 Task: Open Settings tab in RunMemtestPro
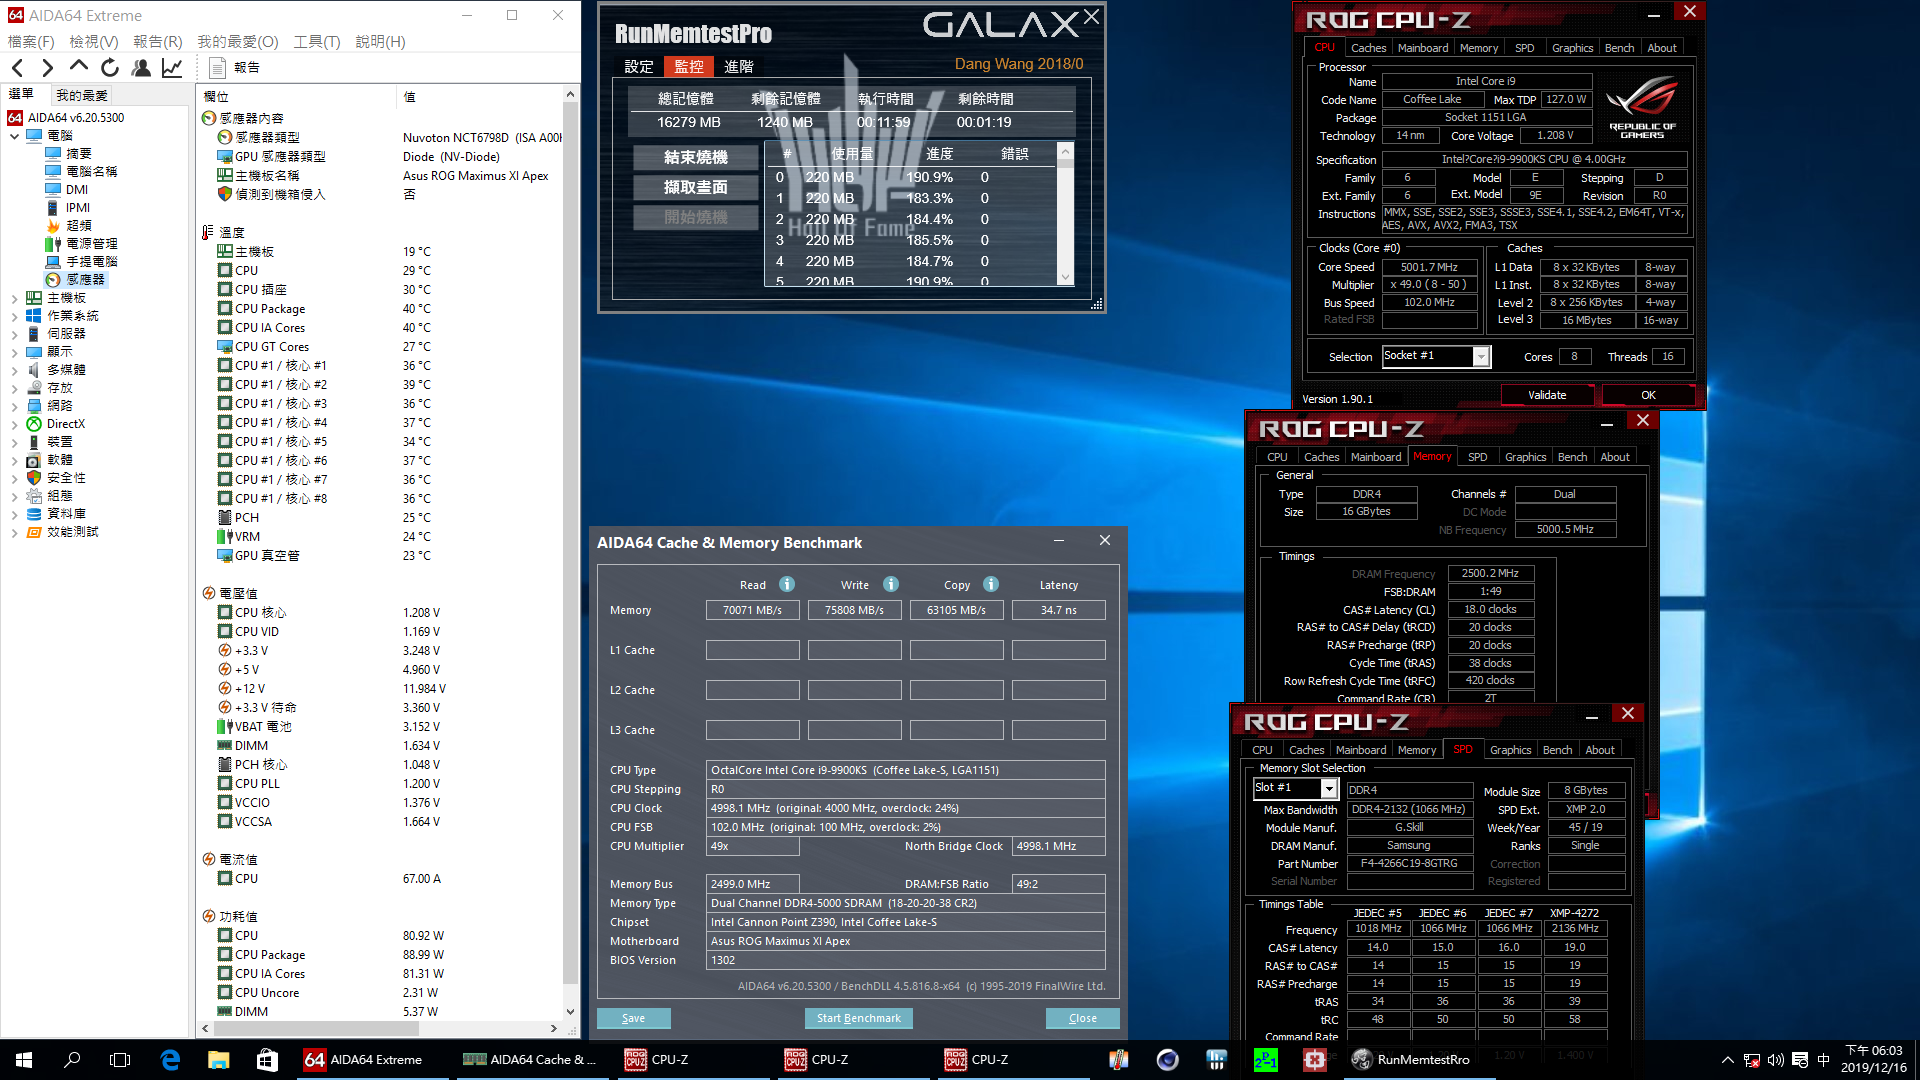639,66
